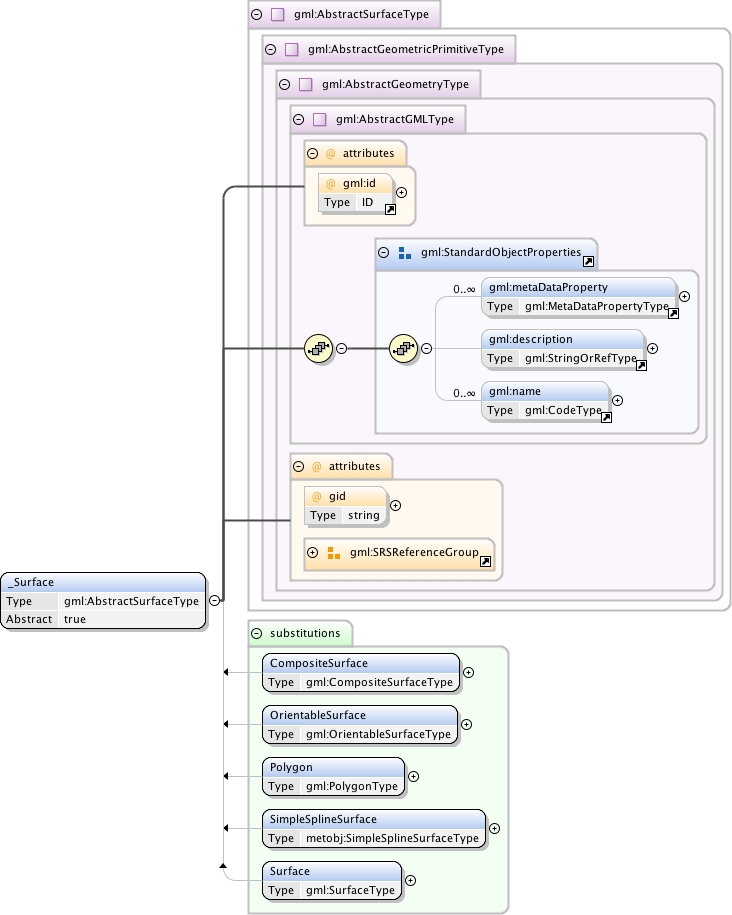Select the gml:name element header
Screen dimensions: 732x915
545,391
